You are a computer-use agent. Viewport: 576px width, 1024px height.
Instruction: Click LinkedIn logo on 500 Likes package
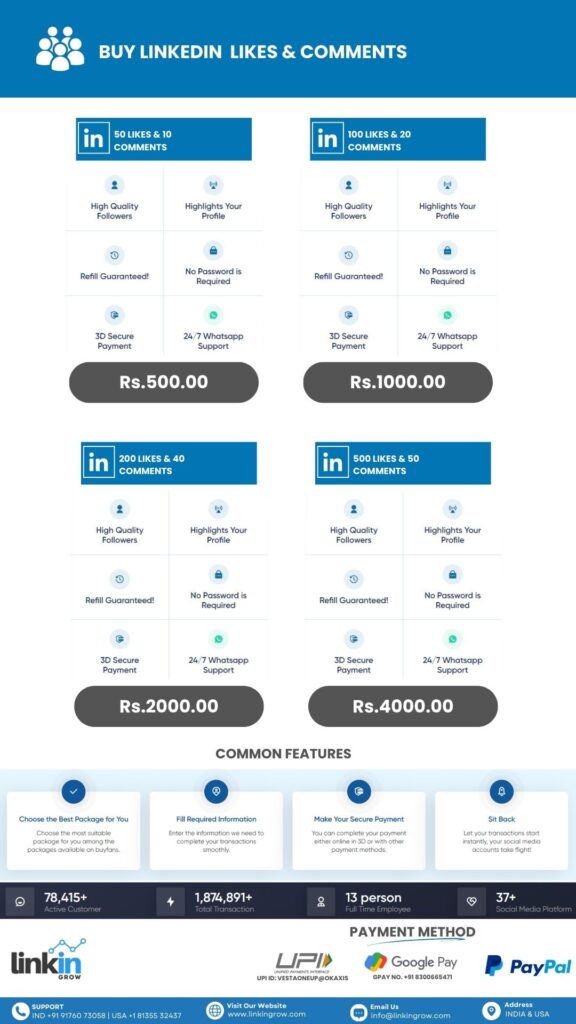click(x=332, y=463)
